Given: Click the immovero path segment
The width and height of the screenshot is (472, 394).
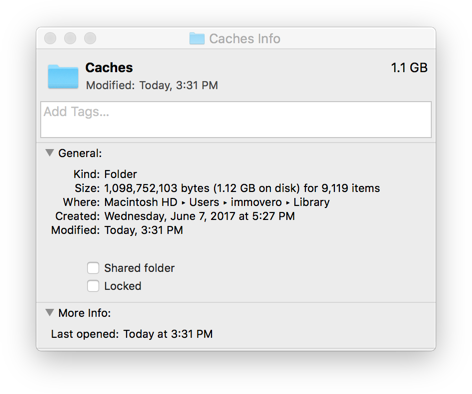Looking at the screenshot, I should pyautogui.click(x=256, y=202).
